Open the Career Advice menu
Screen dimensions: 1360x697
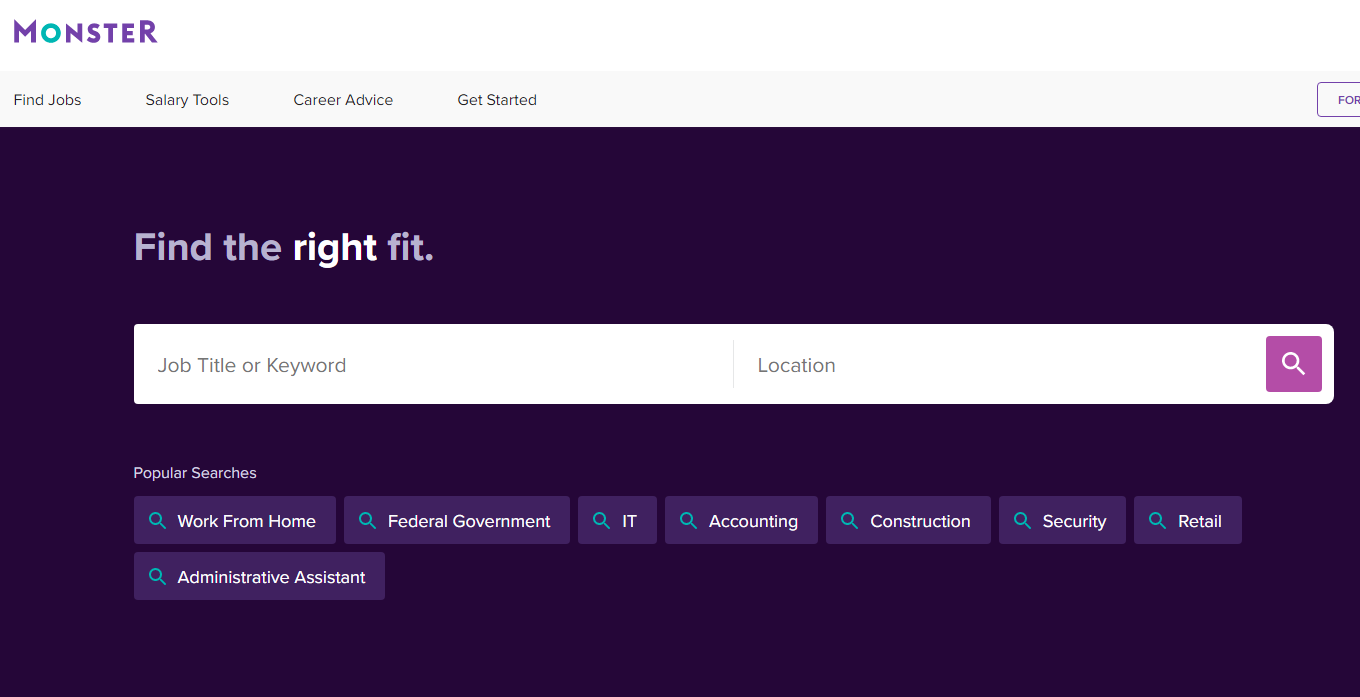[343, 100]
